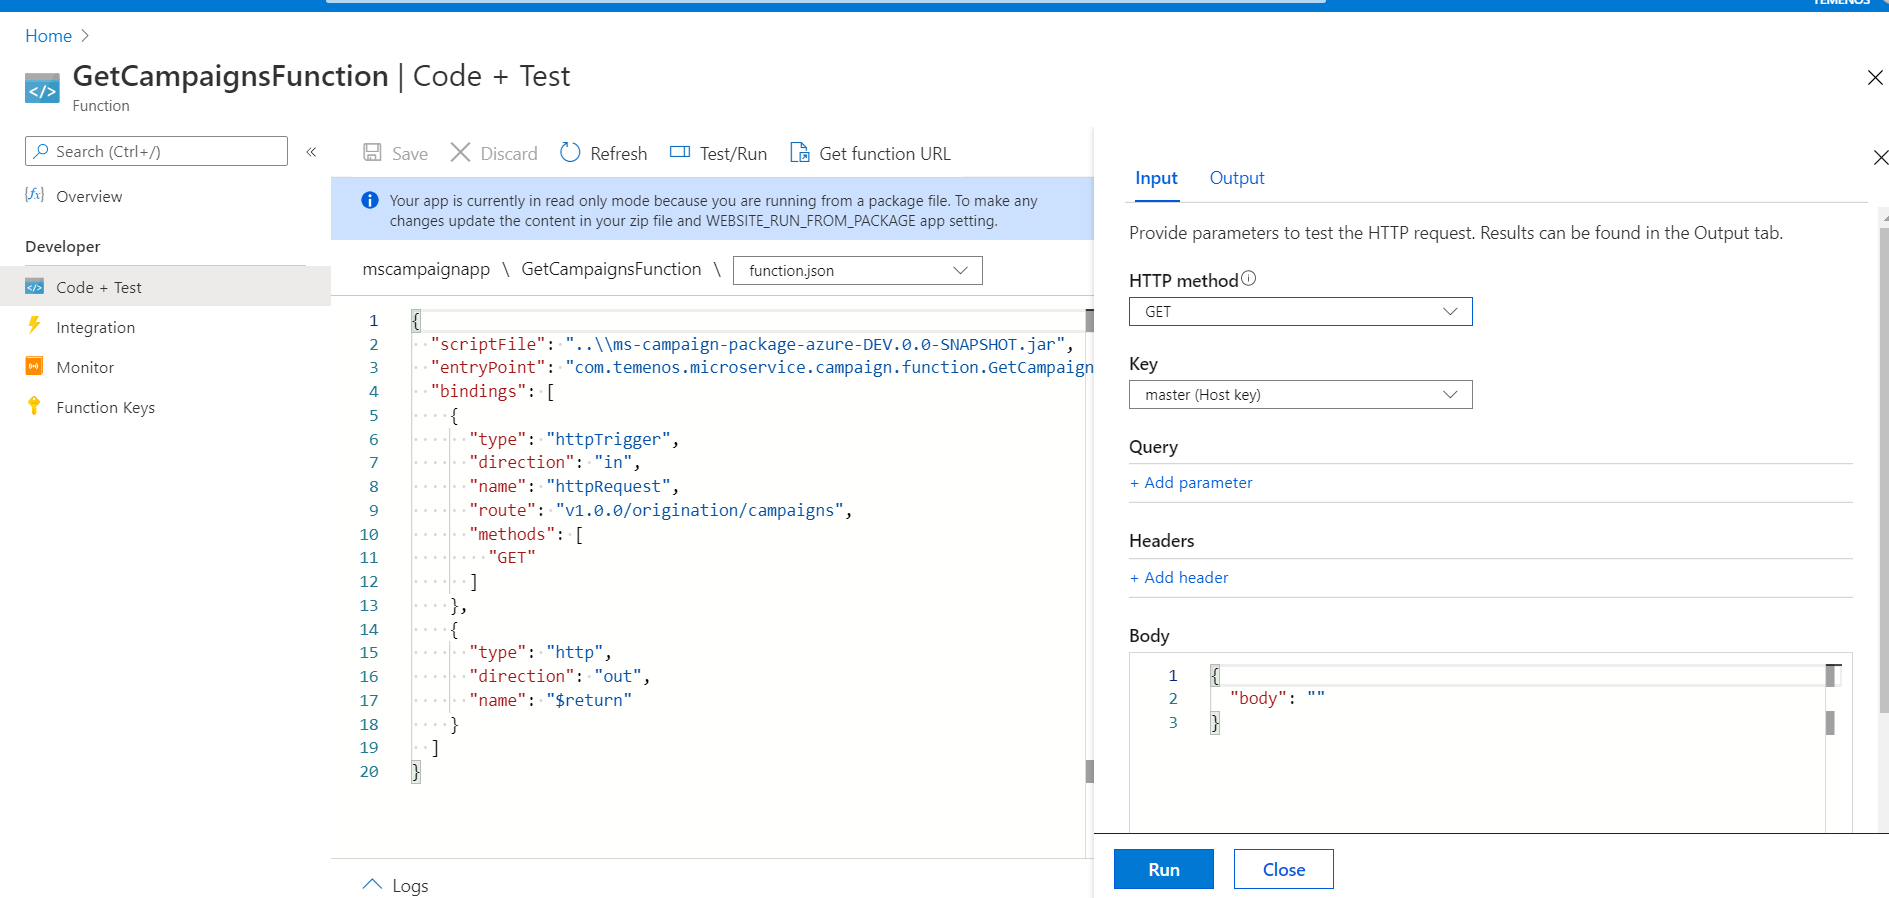Open Monitor from sidebar icon
This screenshot has width=1889, height=898.
pos(34,367)
